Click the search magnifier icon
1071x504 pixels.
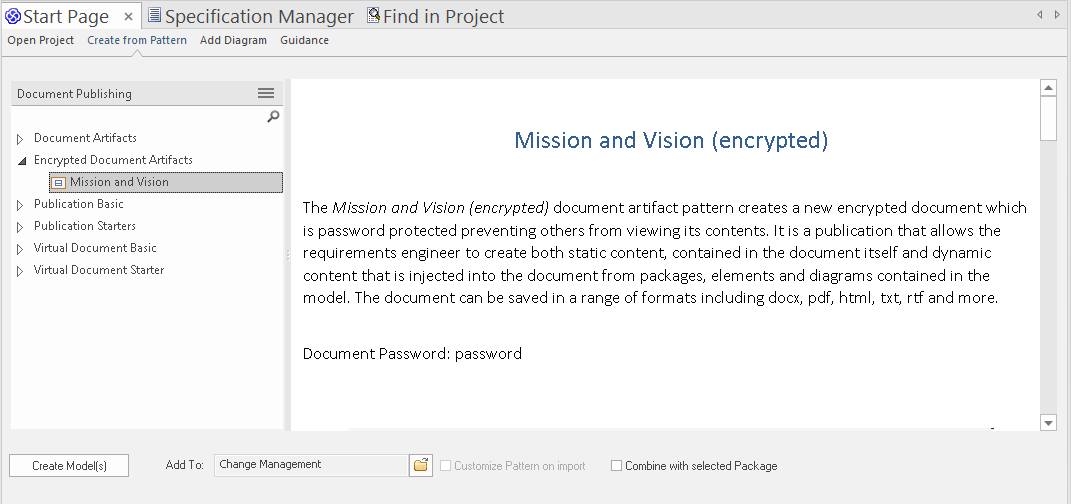pyautogui.click(x=273, y=117)
